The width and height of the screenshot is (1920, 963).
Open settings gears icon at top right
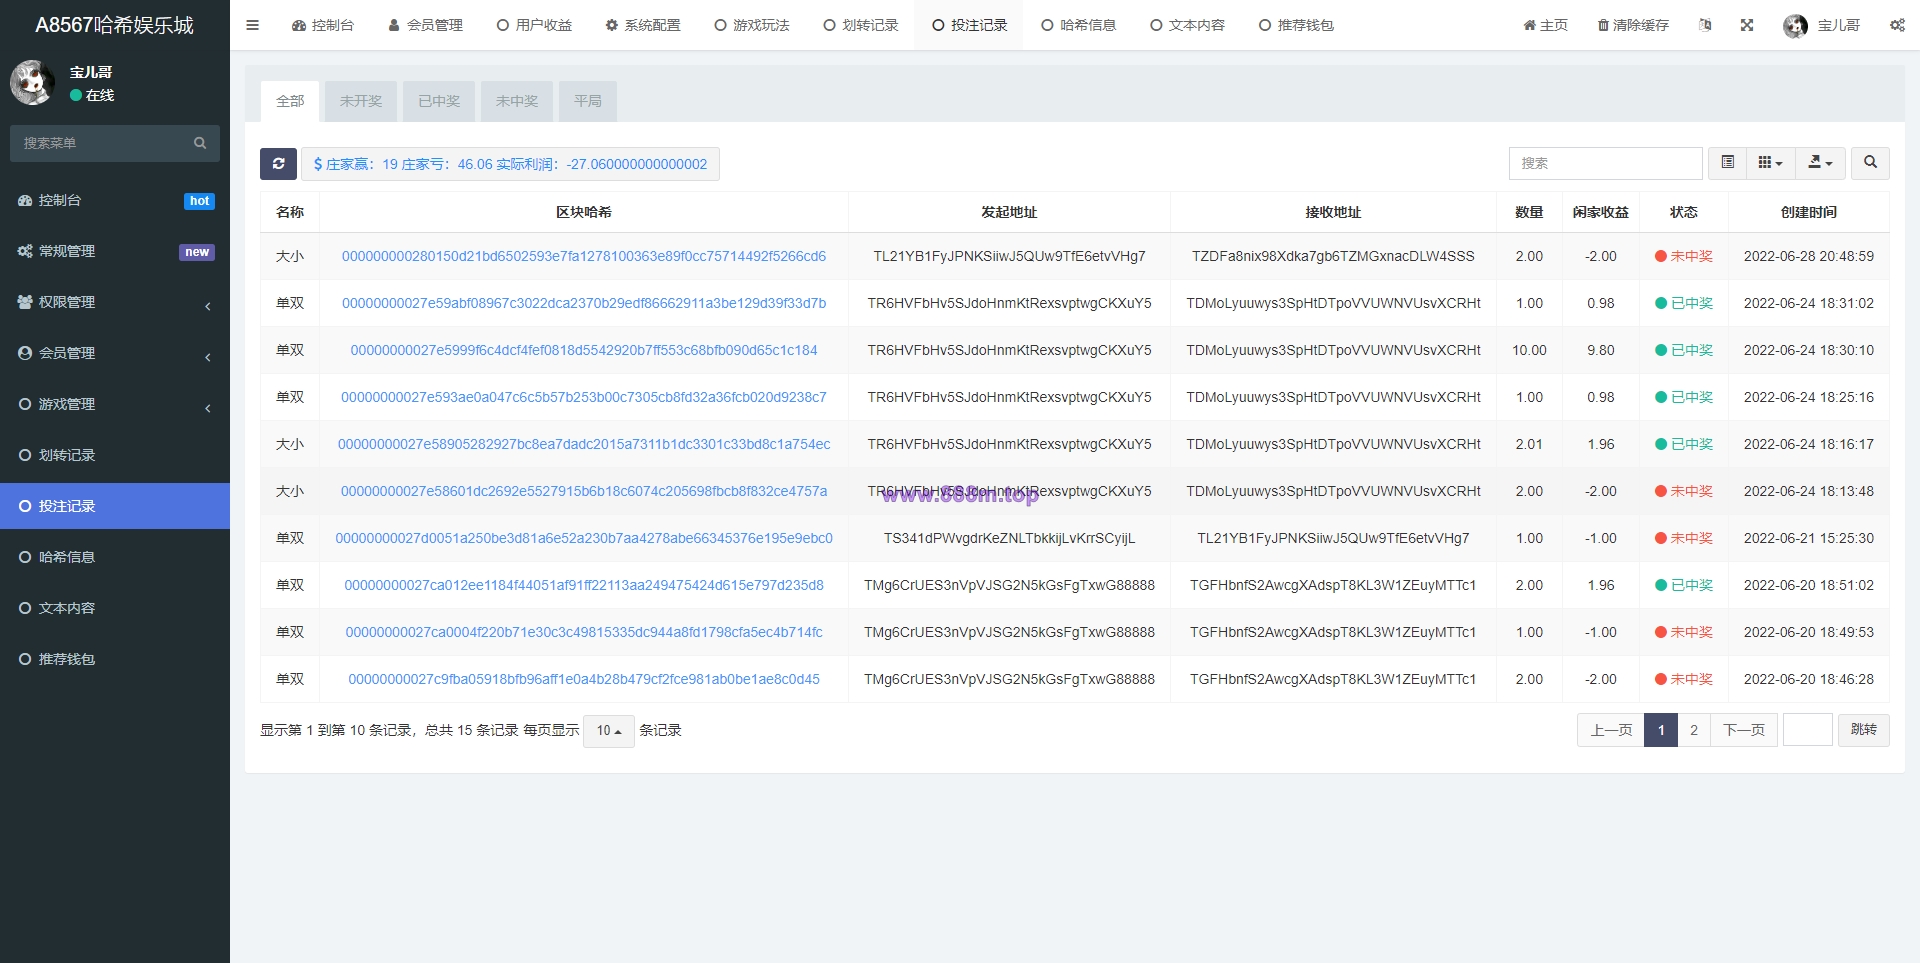tap(1897, 25)
